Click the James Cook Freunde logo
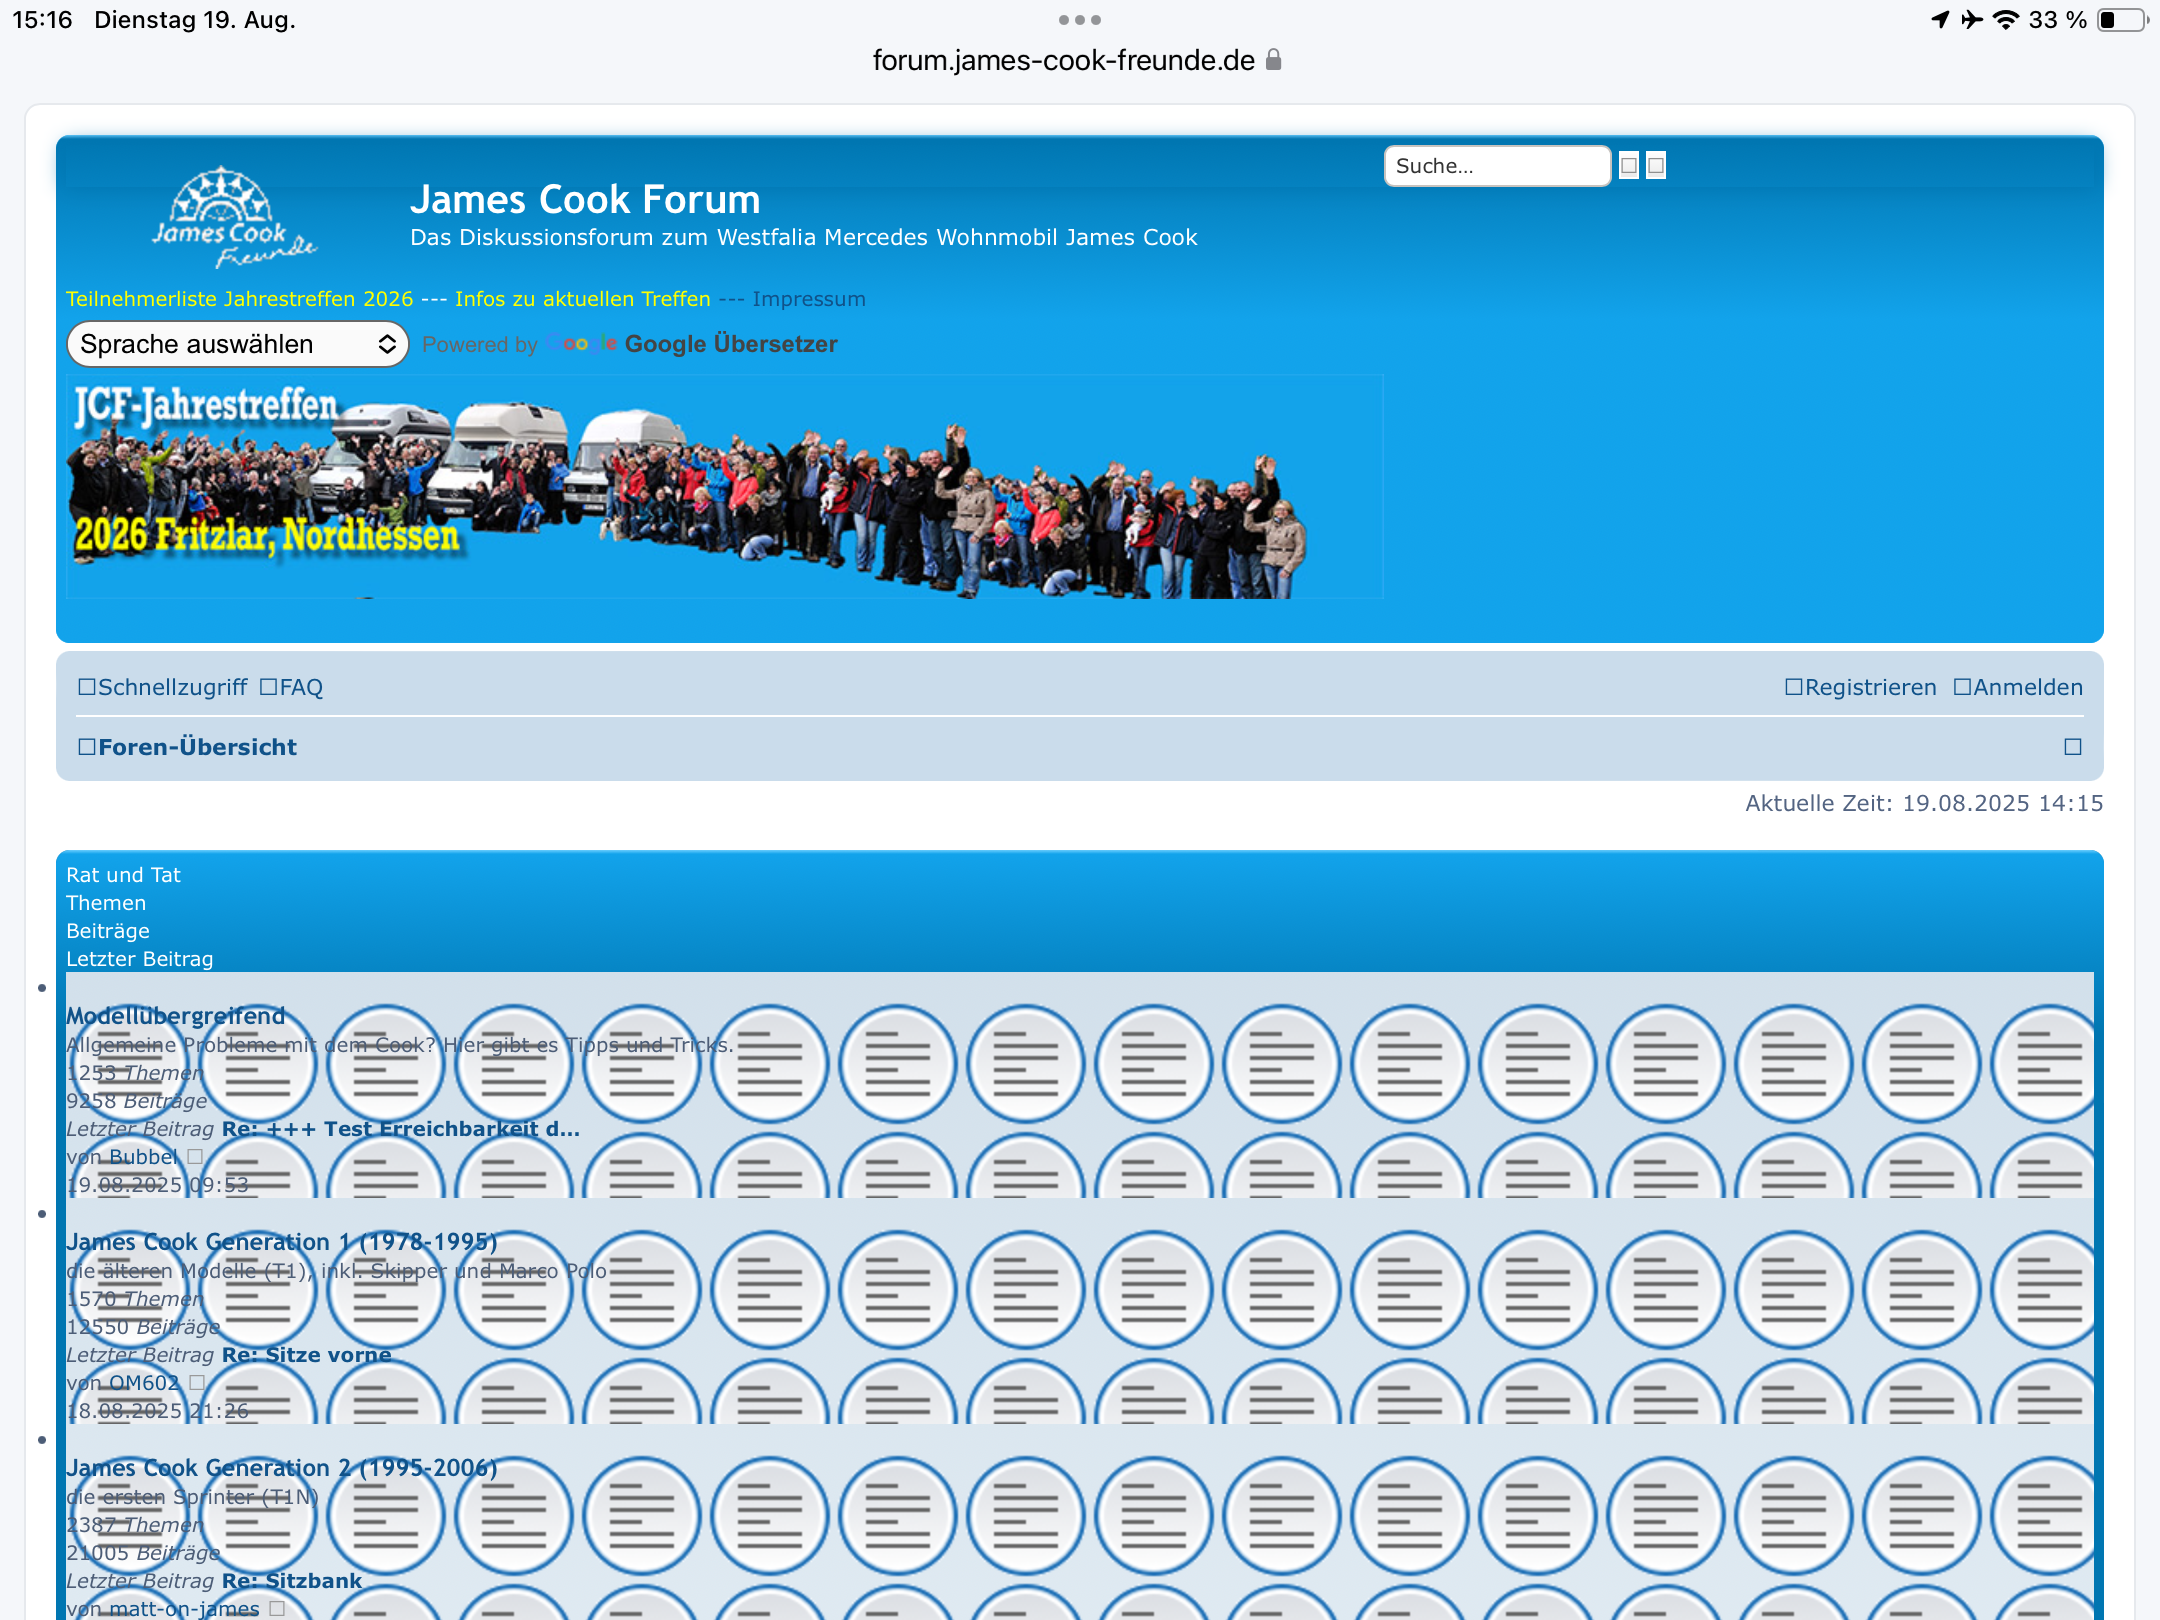 point(234,218)
